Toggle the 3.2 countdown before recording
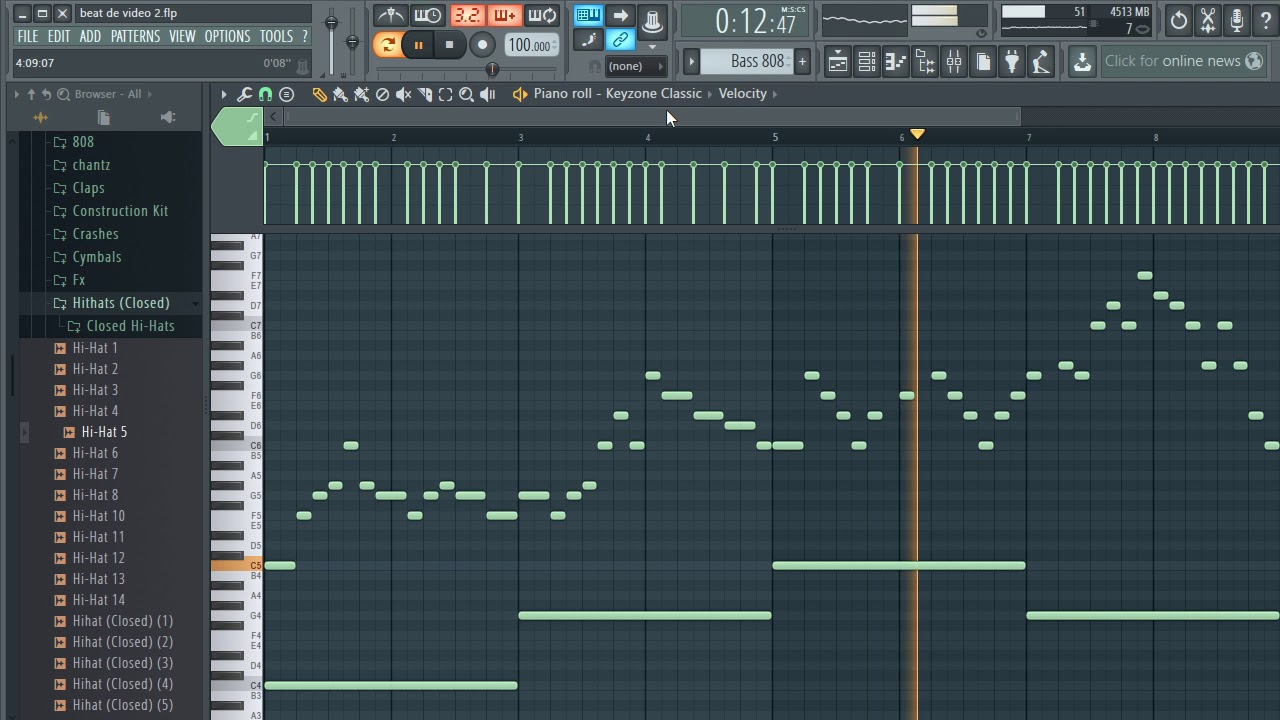The height and width of the screenshot is (720, 1280). click(466, 15)
